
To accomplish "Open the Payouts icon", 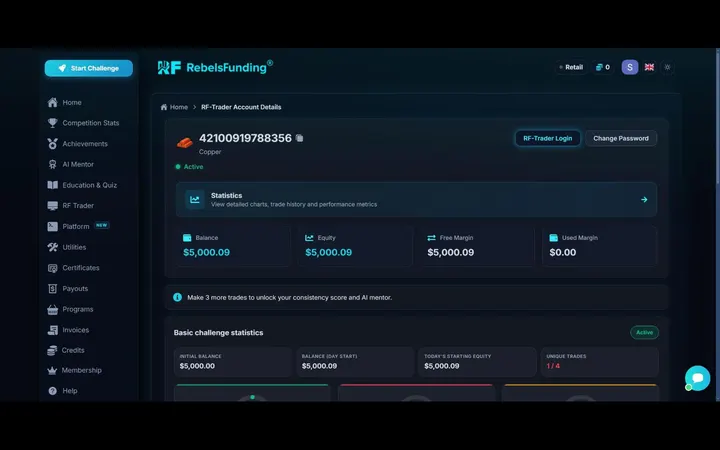I will pyautogui.click(x=53, y=288).
